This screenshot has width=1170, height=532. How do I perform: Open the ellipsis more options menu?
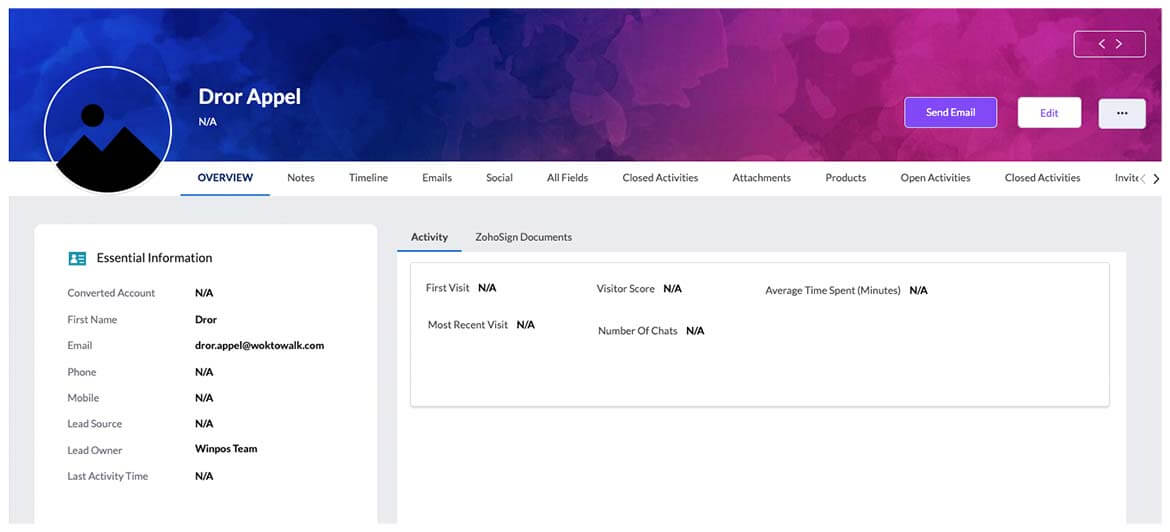tap(1122, 113)
